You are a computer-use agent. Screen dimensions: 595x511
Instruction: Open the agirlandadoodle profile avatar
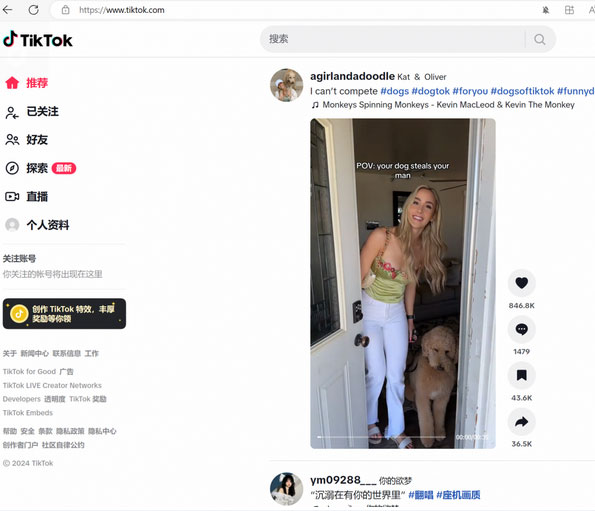(x=286, y=85)
